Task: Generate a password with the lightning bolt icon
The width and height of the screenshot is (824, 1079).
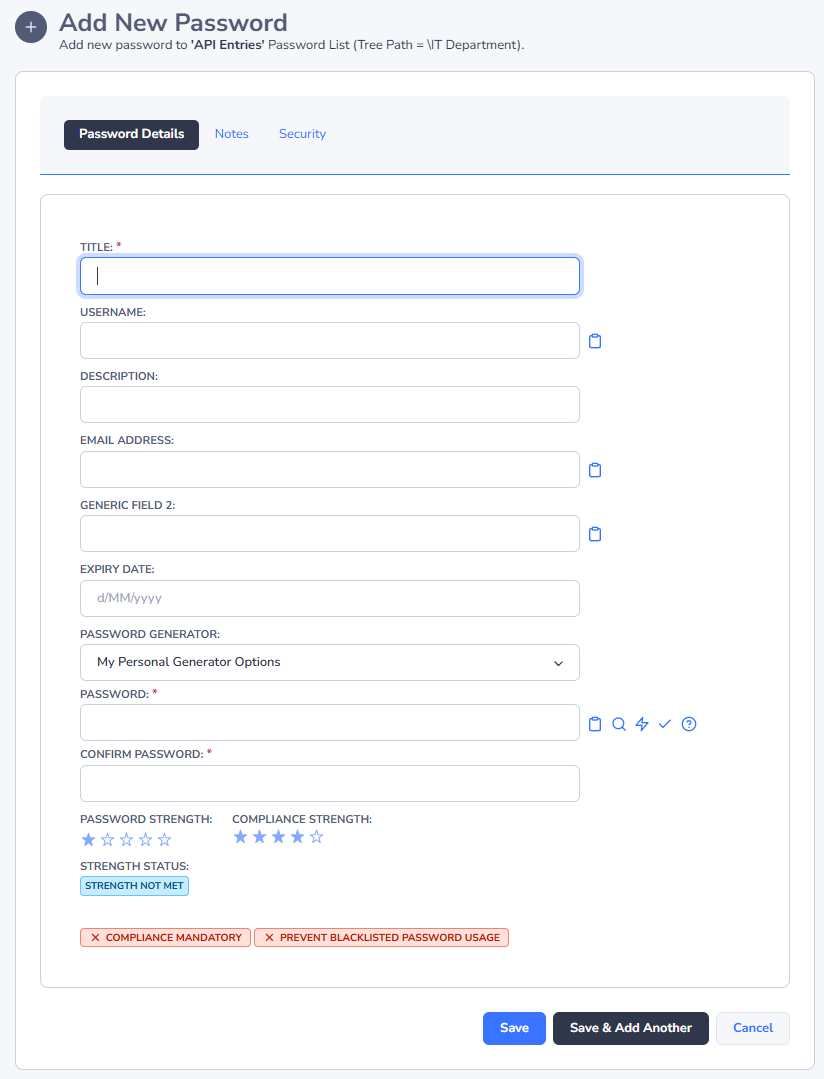Action: pos(642,723)
